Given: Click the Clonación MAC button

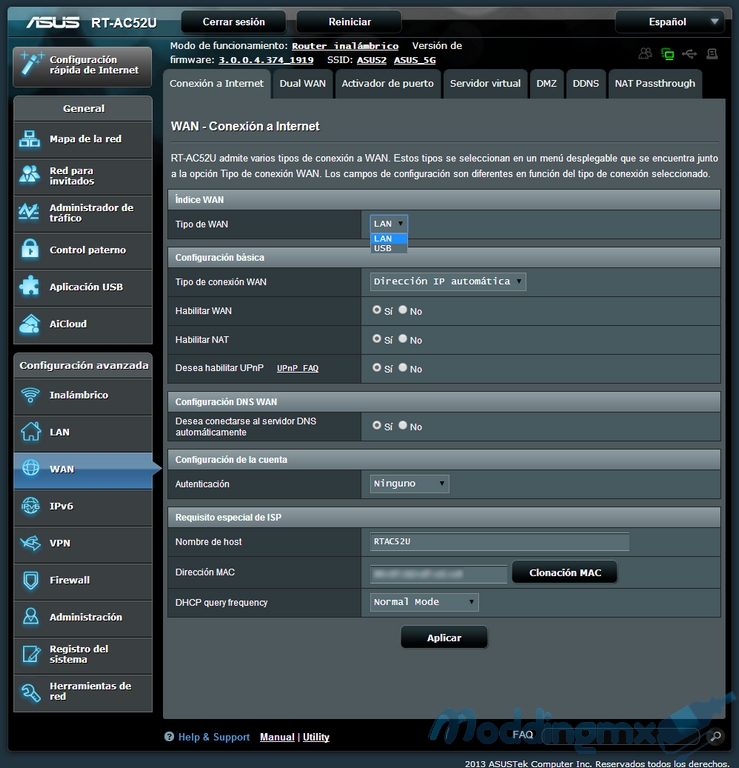Looking at the screenshot, I should click(x=565, y=573).
